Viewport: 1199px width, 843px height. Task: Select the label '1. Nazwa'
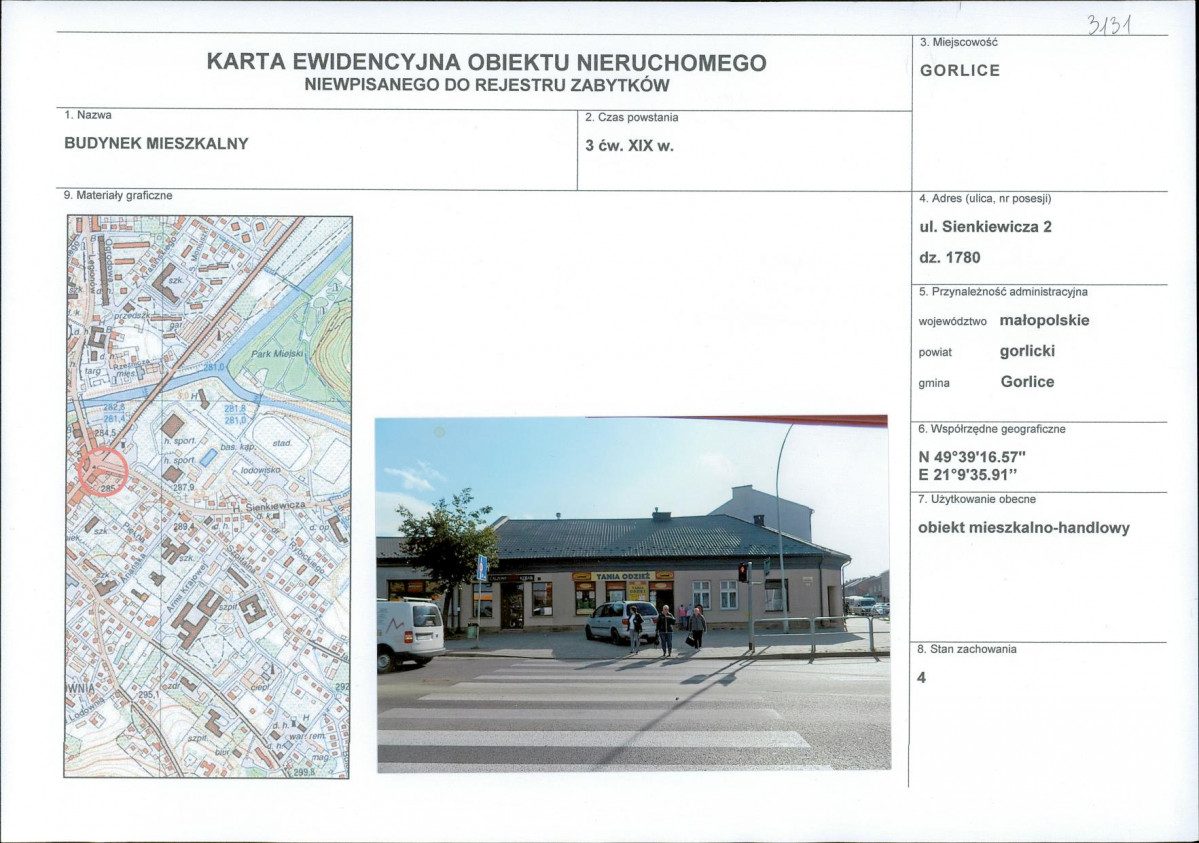(88, 115)
